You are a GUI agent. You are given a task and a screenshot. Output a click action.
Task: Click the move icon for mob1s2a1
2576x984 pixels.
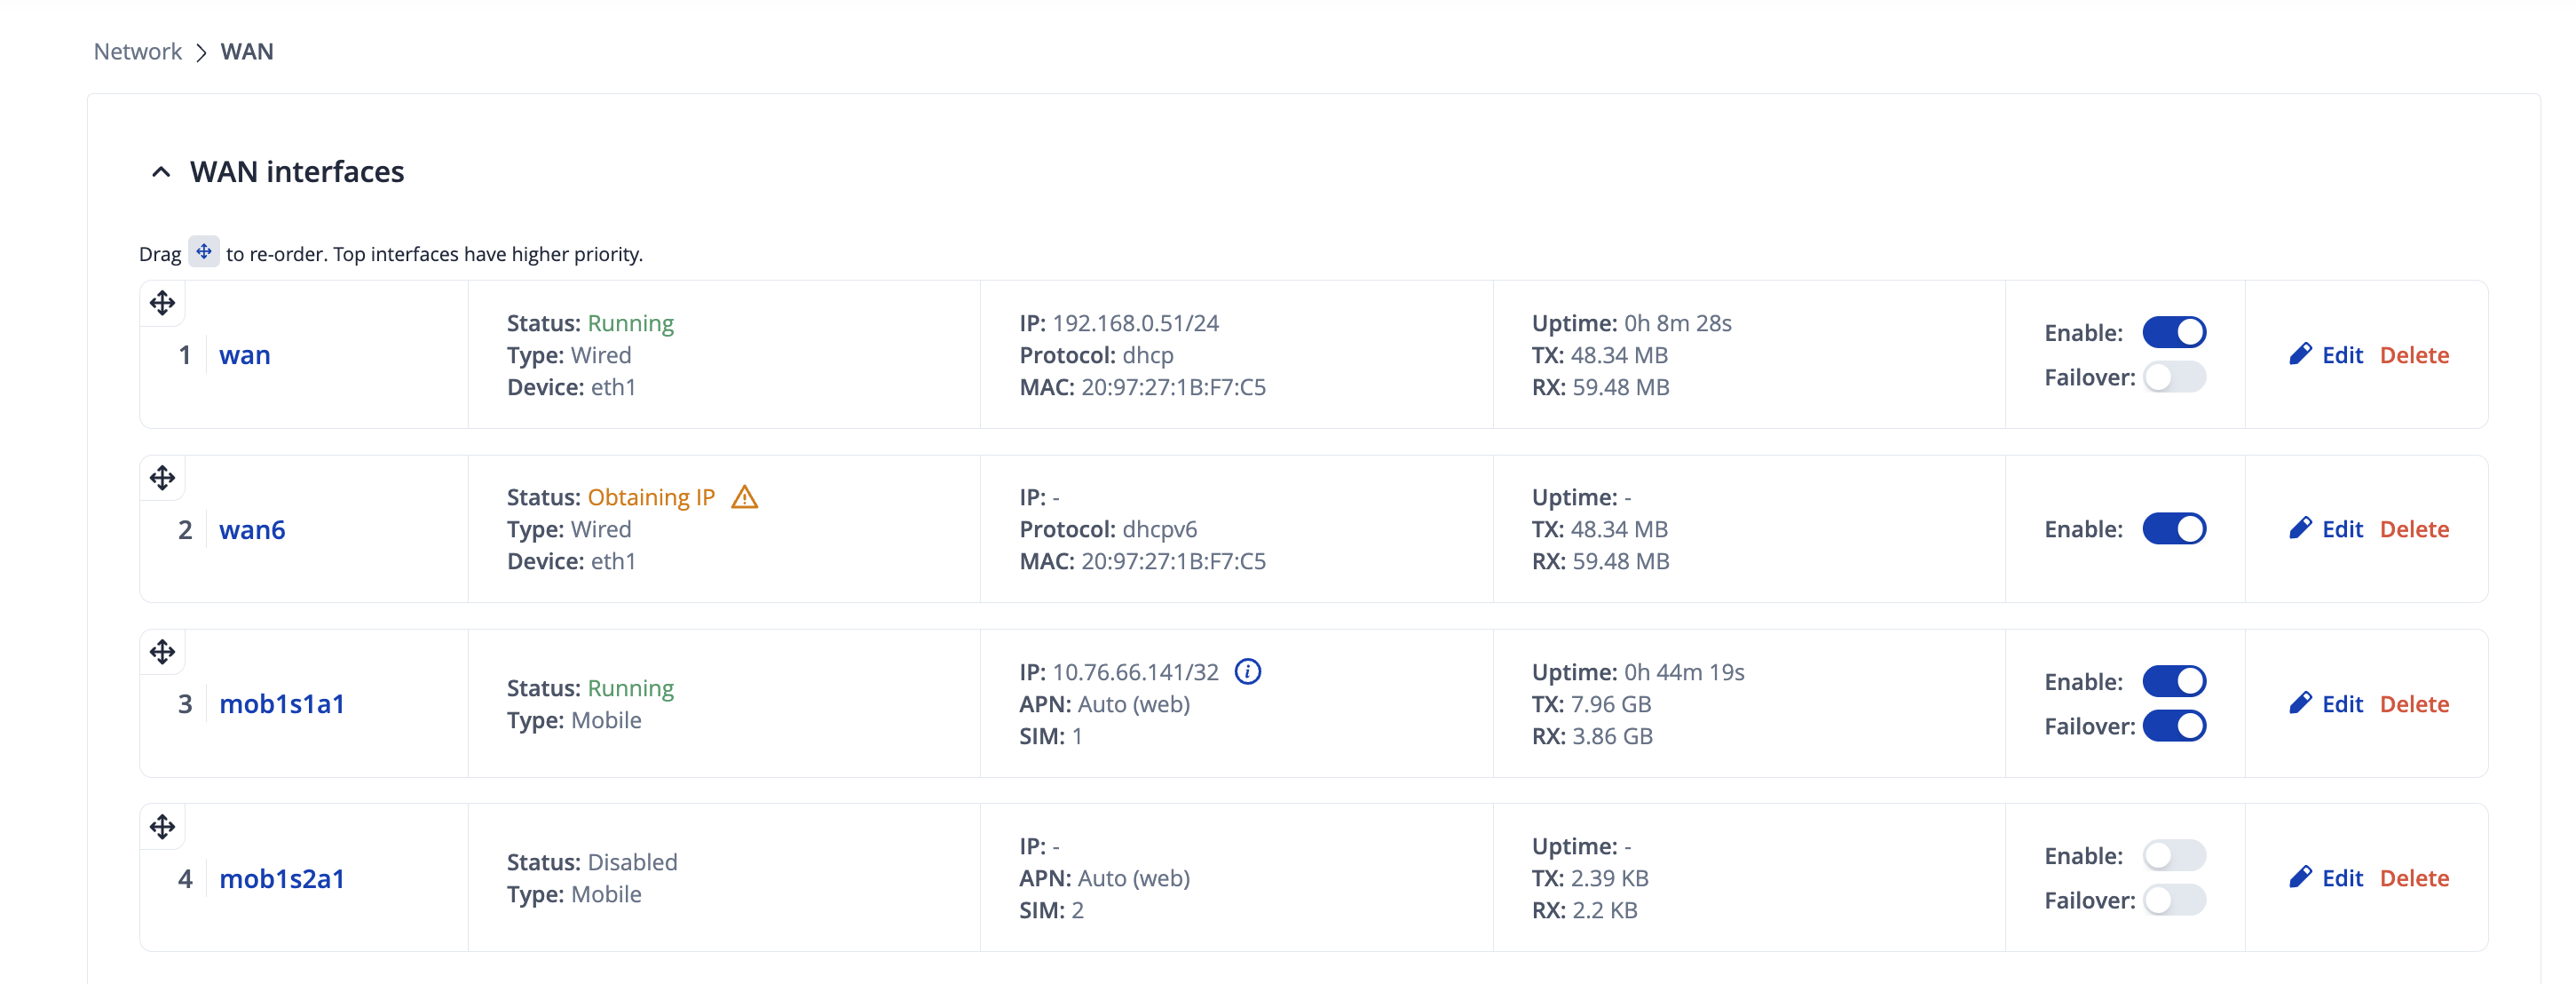pyautogui.click(x=162, y=827)
